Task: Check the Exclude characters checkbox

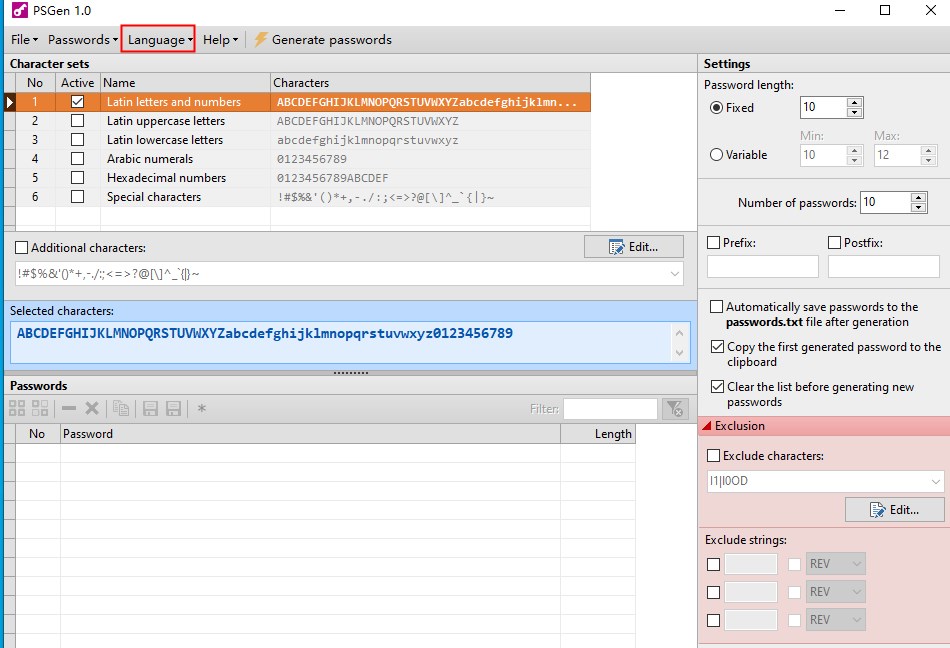Action: [x=713, y=456]
